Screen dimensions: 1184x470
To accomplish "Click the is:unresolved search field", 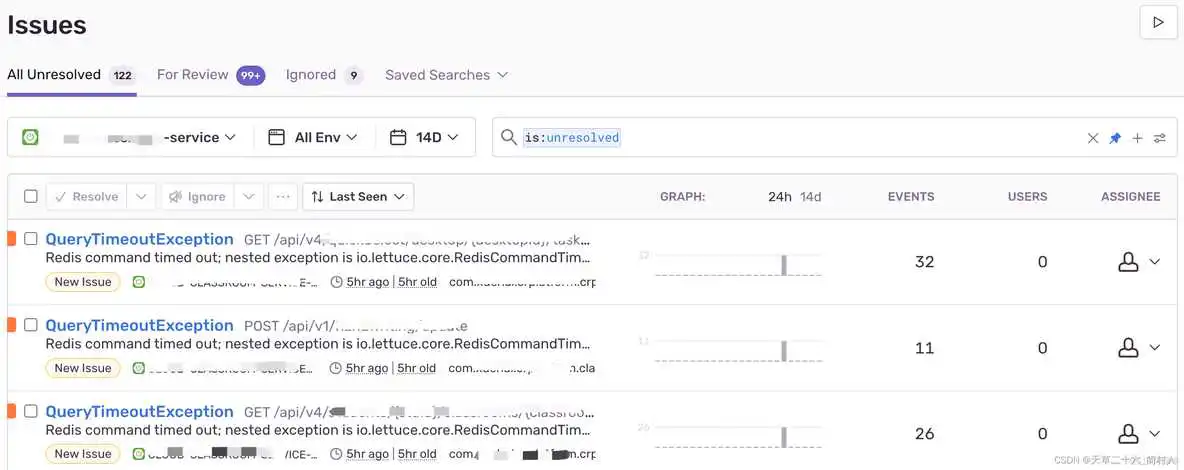I will (800, 138).
